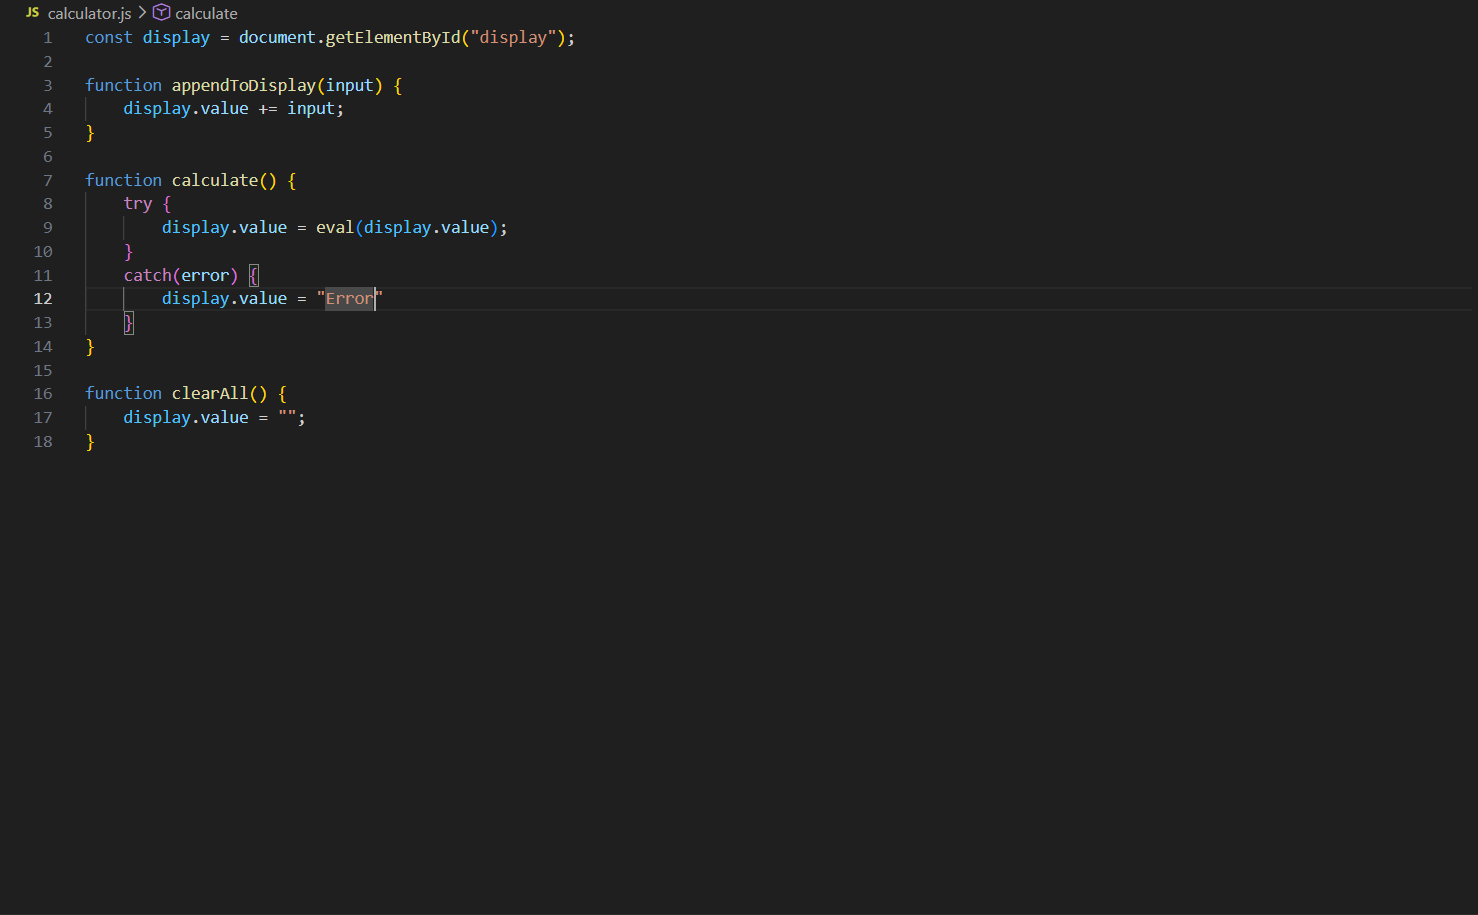Click the "display" string literal on line 1
Viewport: 1478px width, 915px height.
(513, 38)
